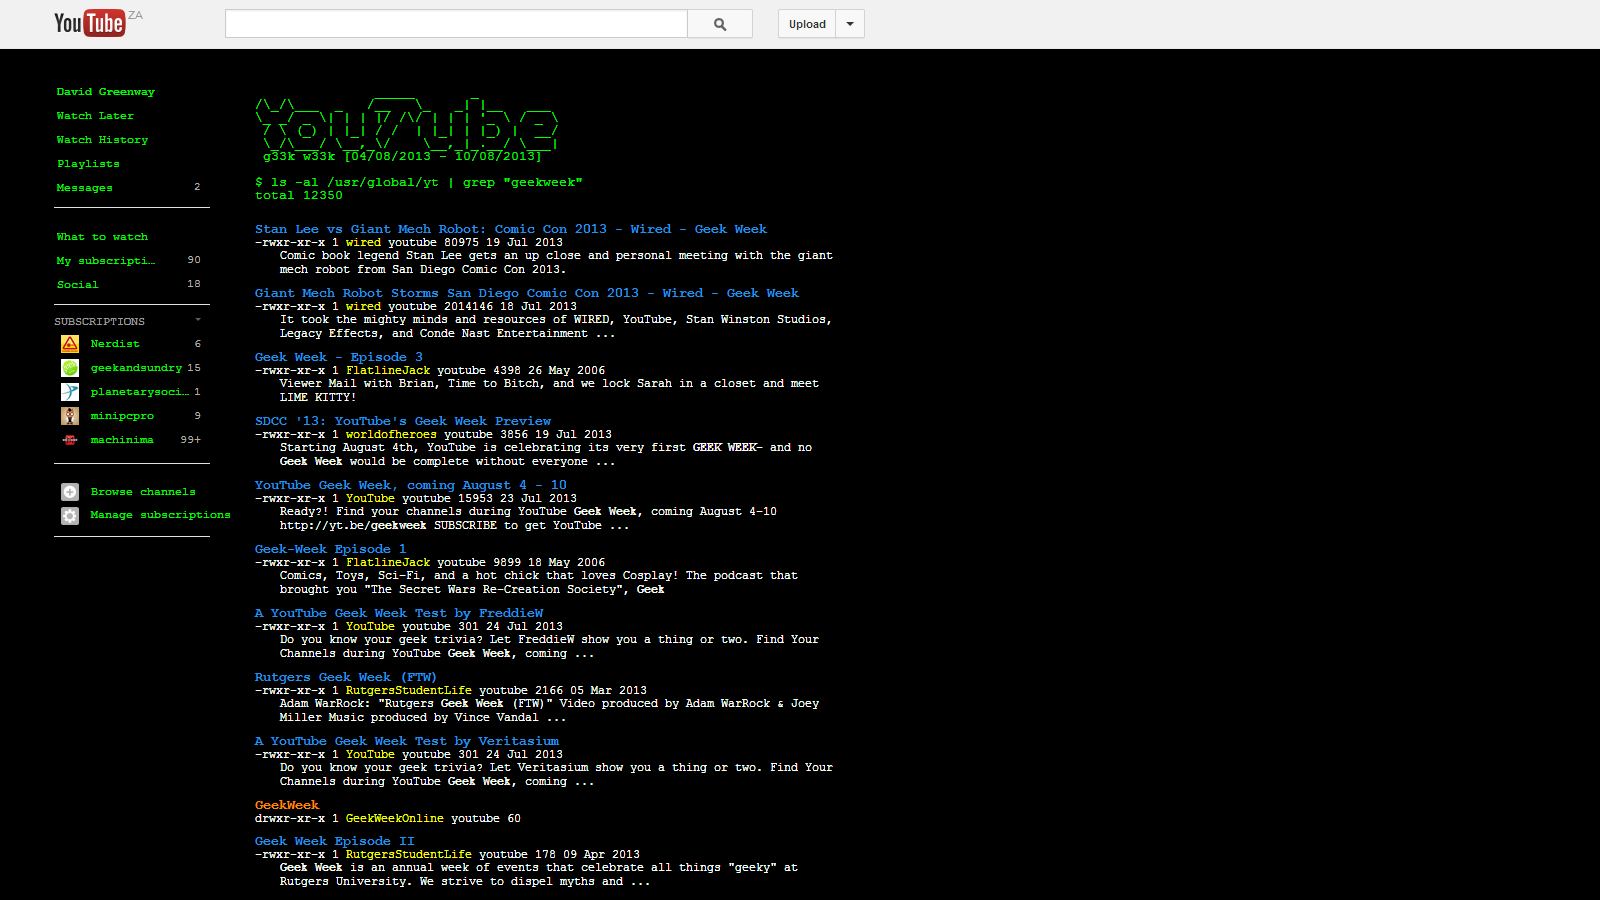Click FlatlineJack uploader under Episode 3
Image resolution: width=1600 pixels, height=900 pixels.
pos(388,370)
